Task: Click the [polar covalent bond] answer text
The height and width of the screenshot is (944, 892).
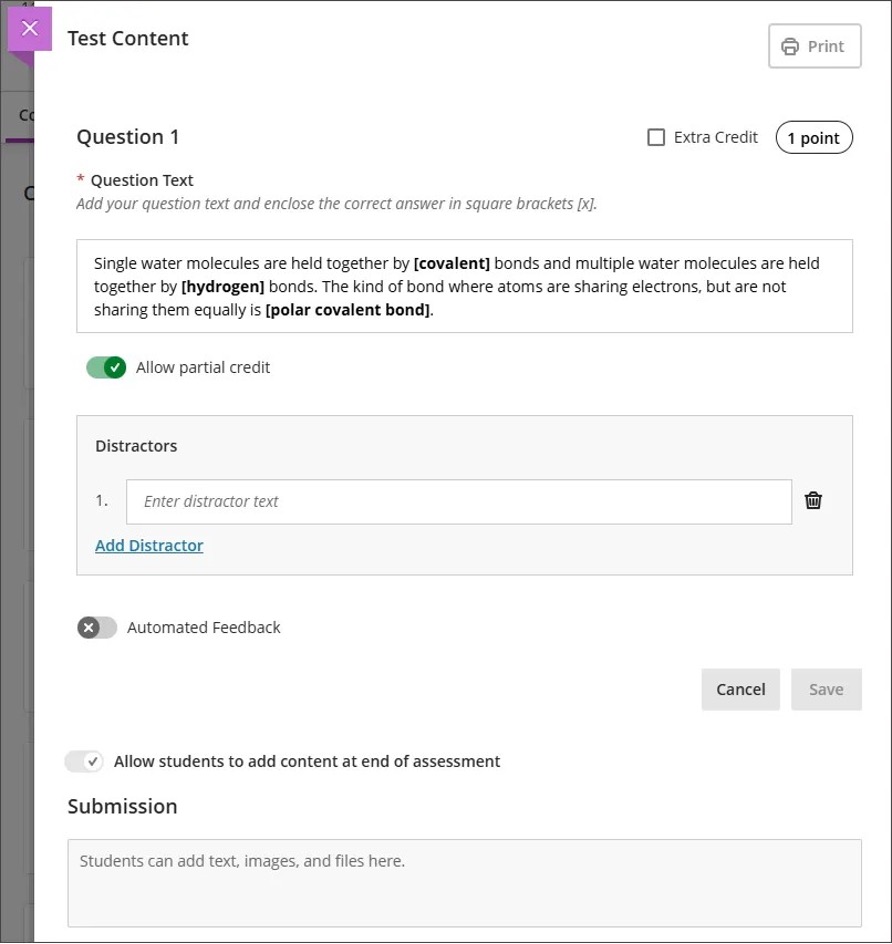Action: [x=348, y=310]
